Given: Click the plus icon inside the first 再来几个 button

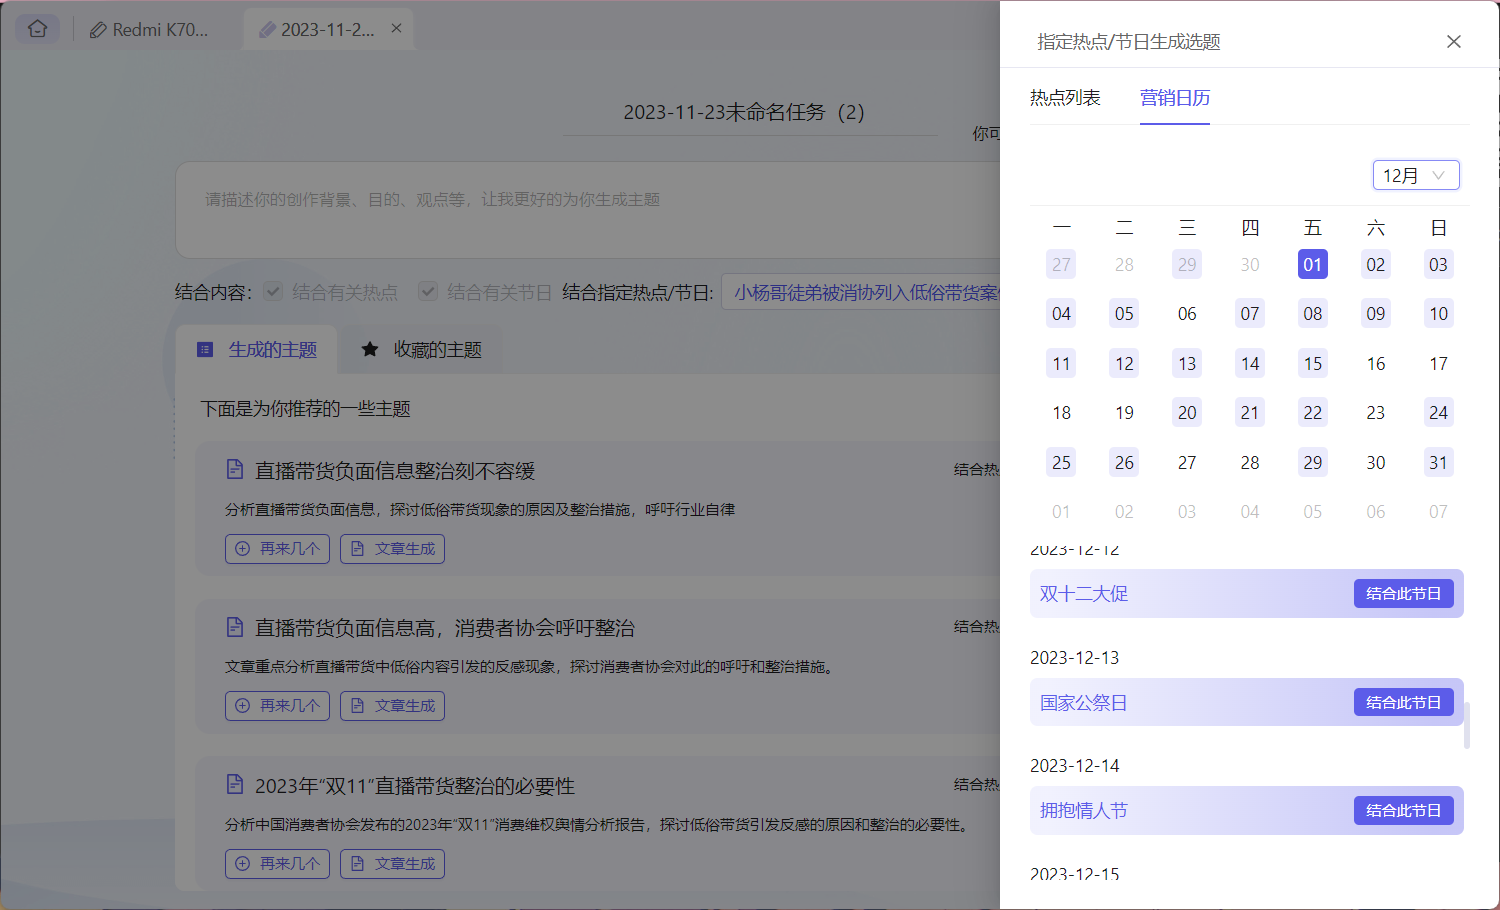Looking at the screenshot, I should click(x=241, y=548).
